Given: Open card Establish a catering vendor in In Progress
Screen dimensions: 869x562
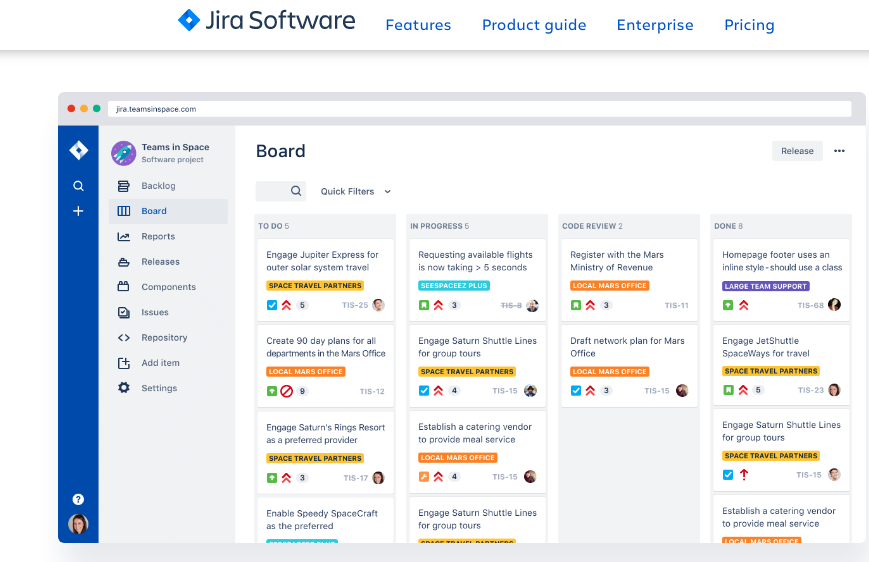Looking at the screenshot, I should 477,452.
